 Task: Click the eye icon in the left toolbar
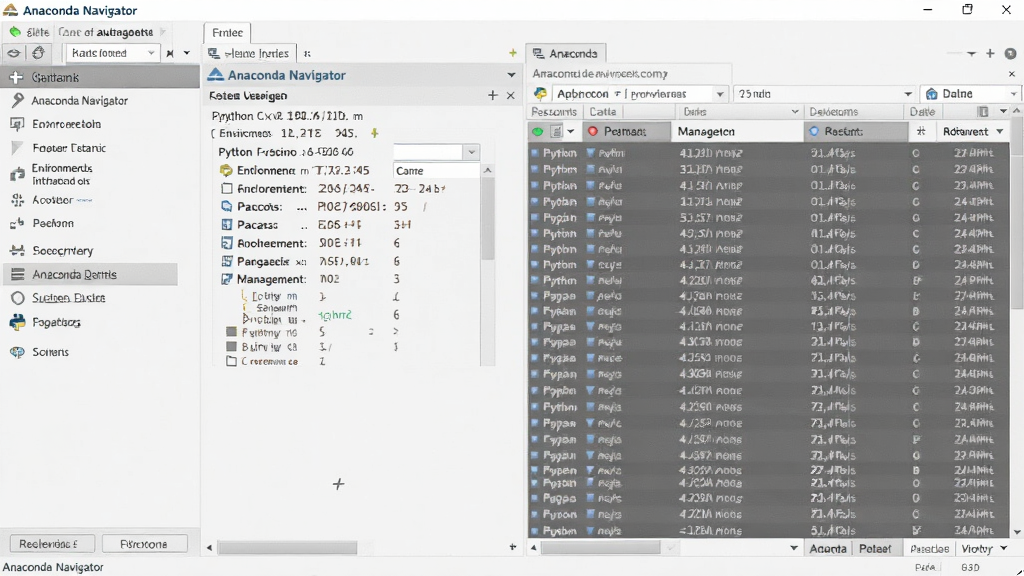point(14,53)
